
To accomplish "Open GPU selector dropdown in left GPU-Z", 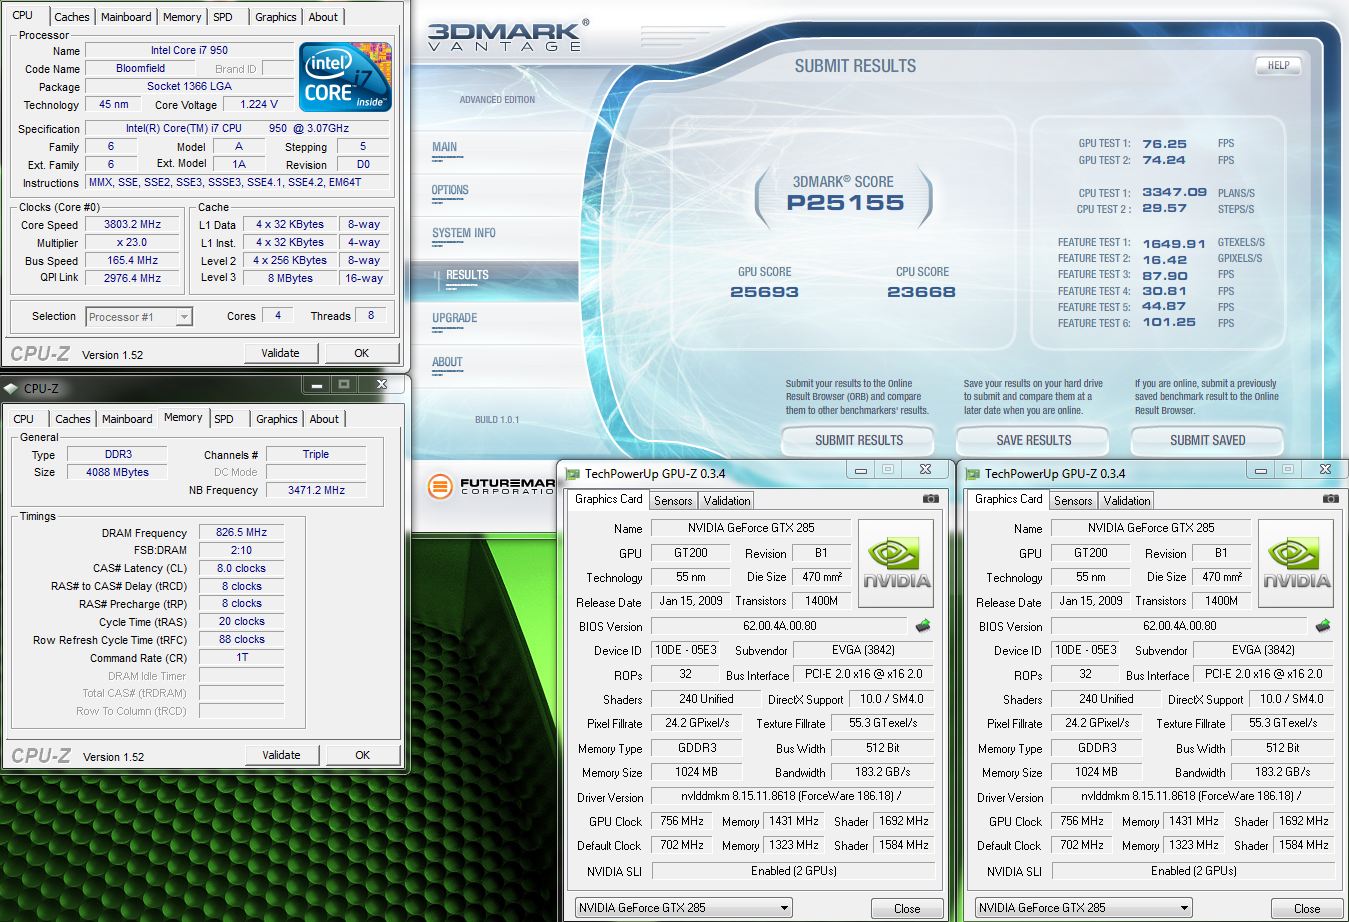I will [x=684, y=908].
